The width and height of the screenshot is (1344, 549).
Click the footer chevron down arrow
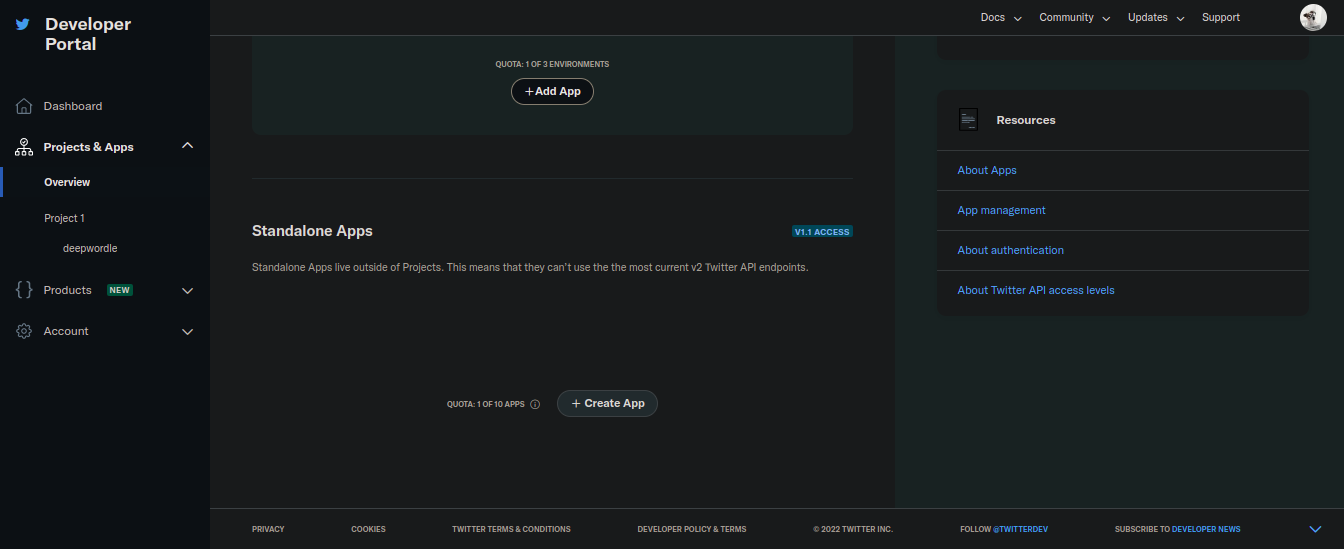click(1315, 529)
